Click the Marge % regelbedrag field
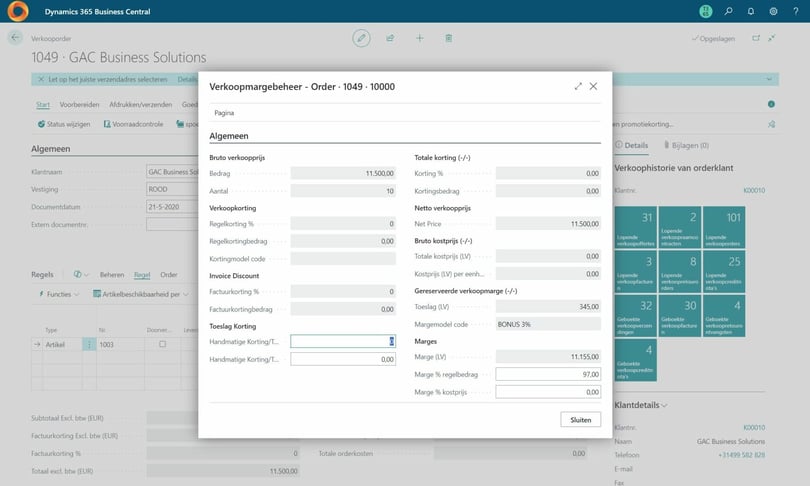The width and height of the screenshot is (810, 486). coord(548,374)
